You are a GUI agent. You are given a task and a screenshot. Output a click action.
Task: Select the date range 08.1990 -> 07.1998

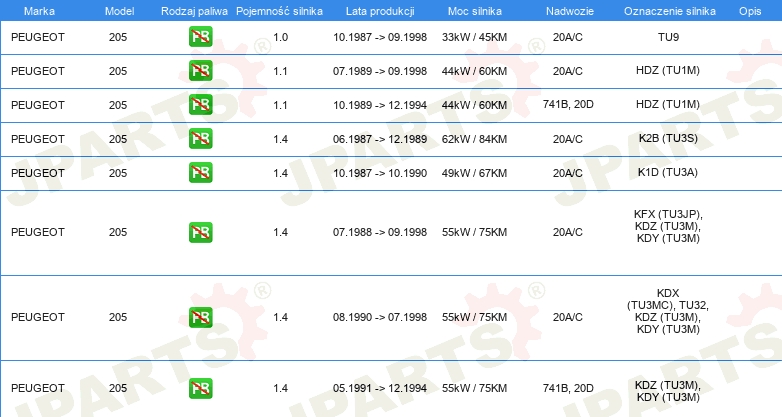tap(380, 317)
